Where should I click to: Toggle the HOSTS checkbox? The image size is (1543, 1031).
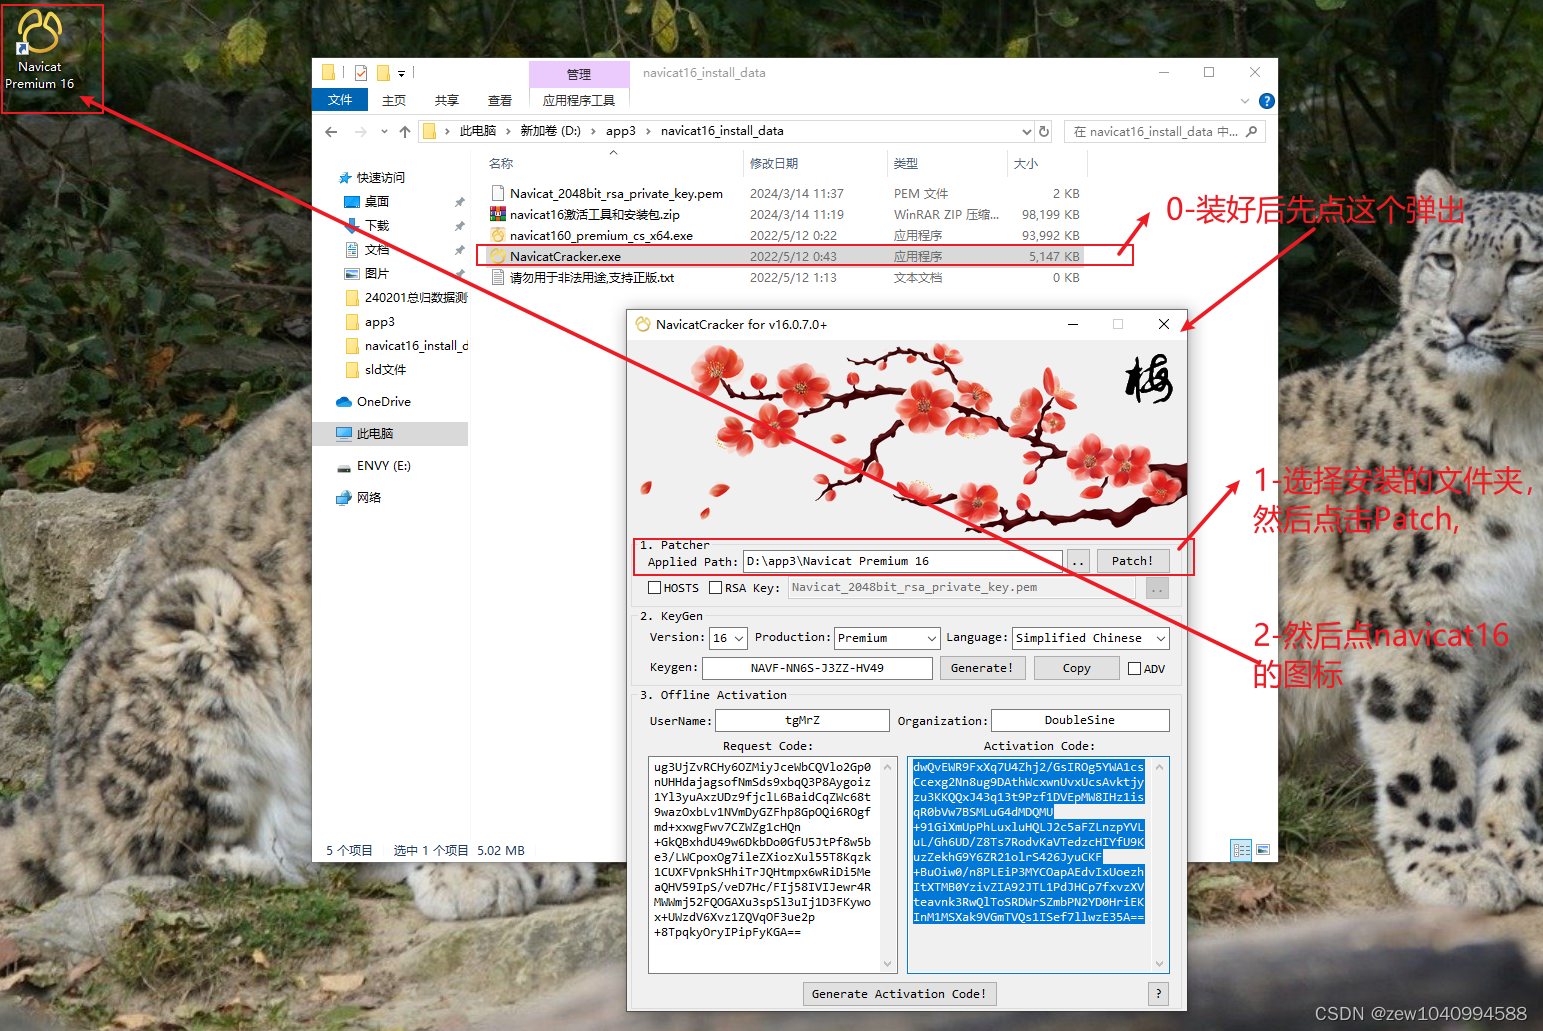click(655, 588)
